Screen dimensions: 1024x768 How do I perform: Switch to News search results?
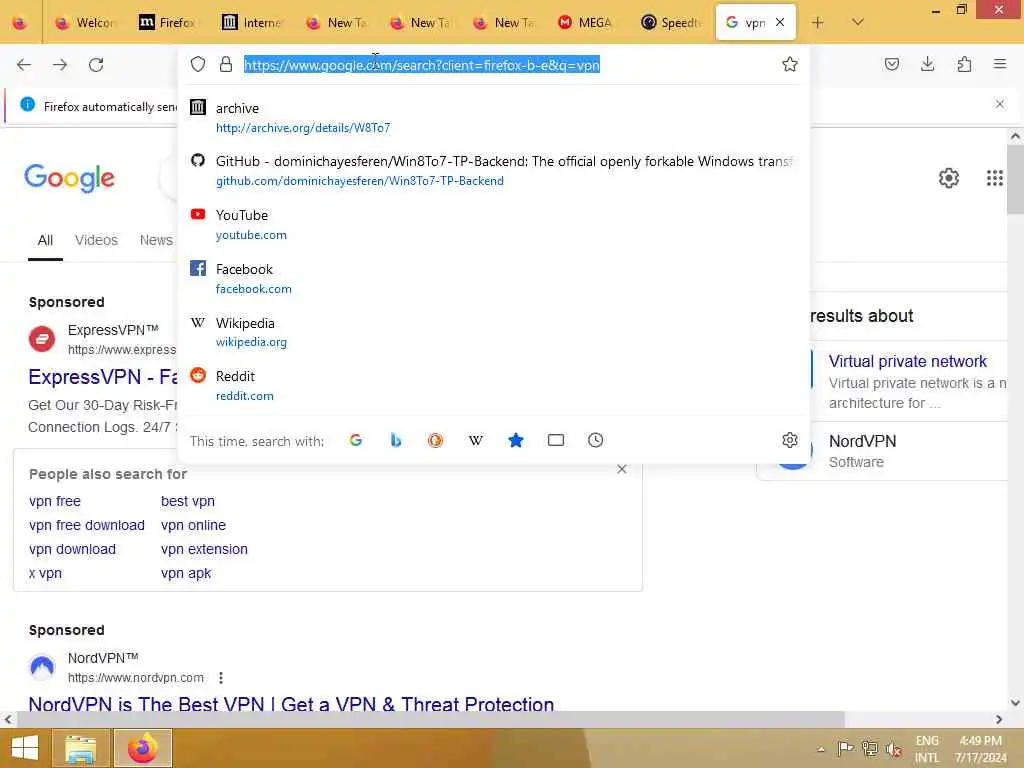click(156, 240)
